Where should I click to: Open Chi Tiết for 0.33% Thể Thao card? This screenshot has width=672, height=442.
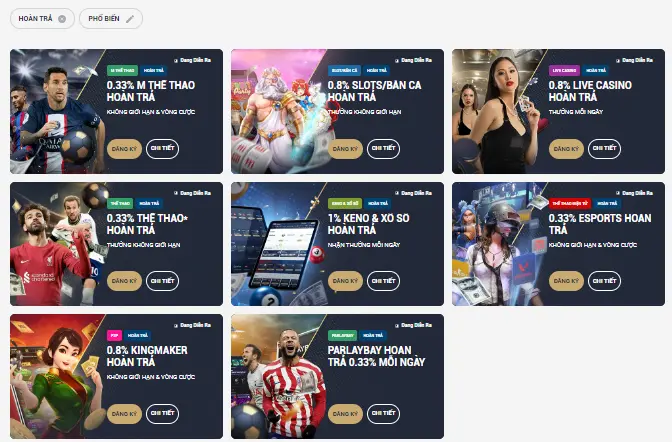coord(162,281)
